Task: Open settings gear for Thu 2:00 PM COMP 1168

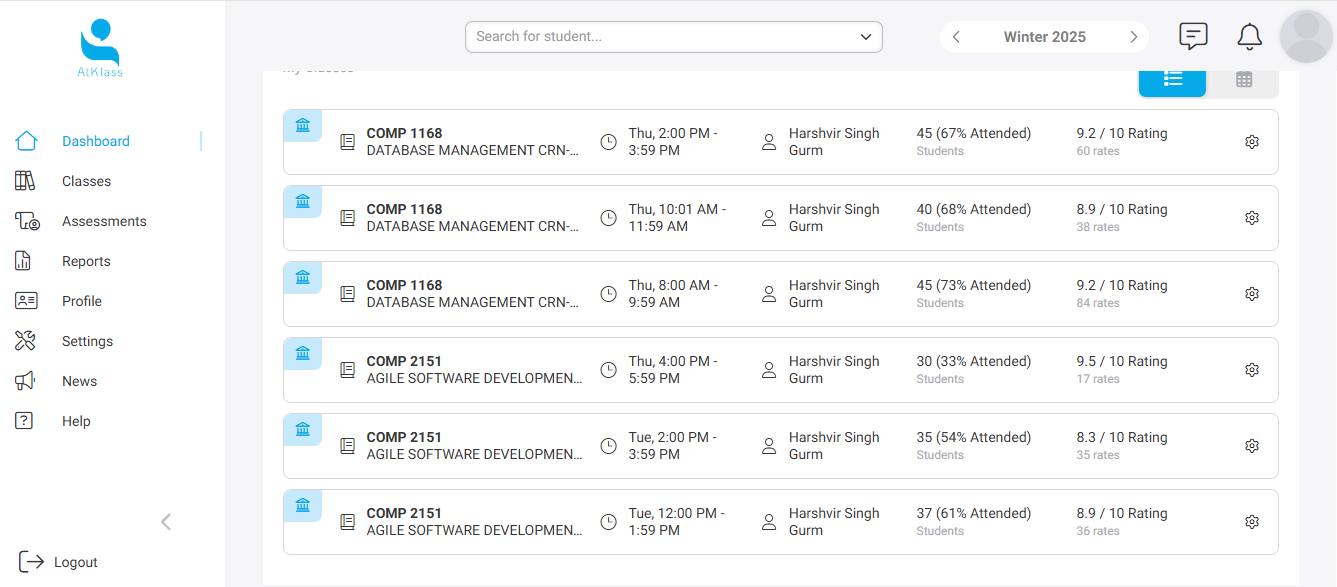Action: click(1251, 142)
